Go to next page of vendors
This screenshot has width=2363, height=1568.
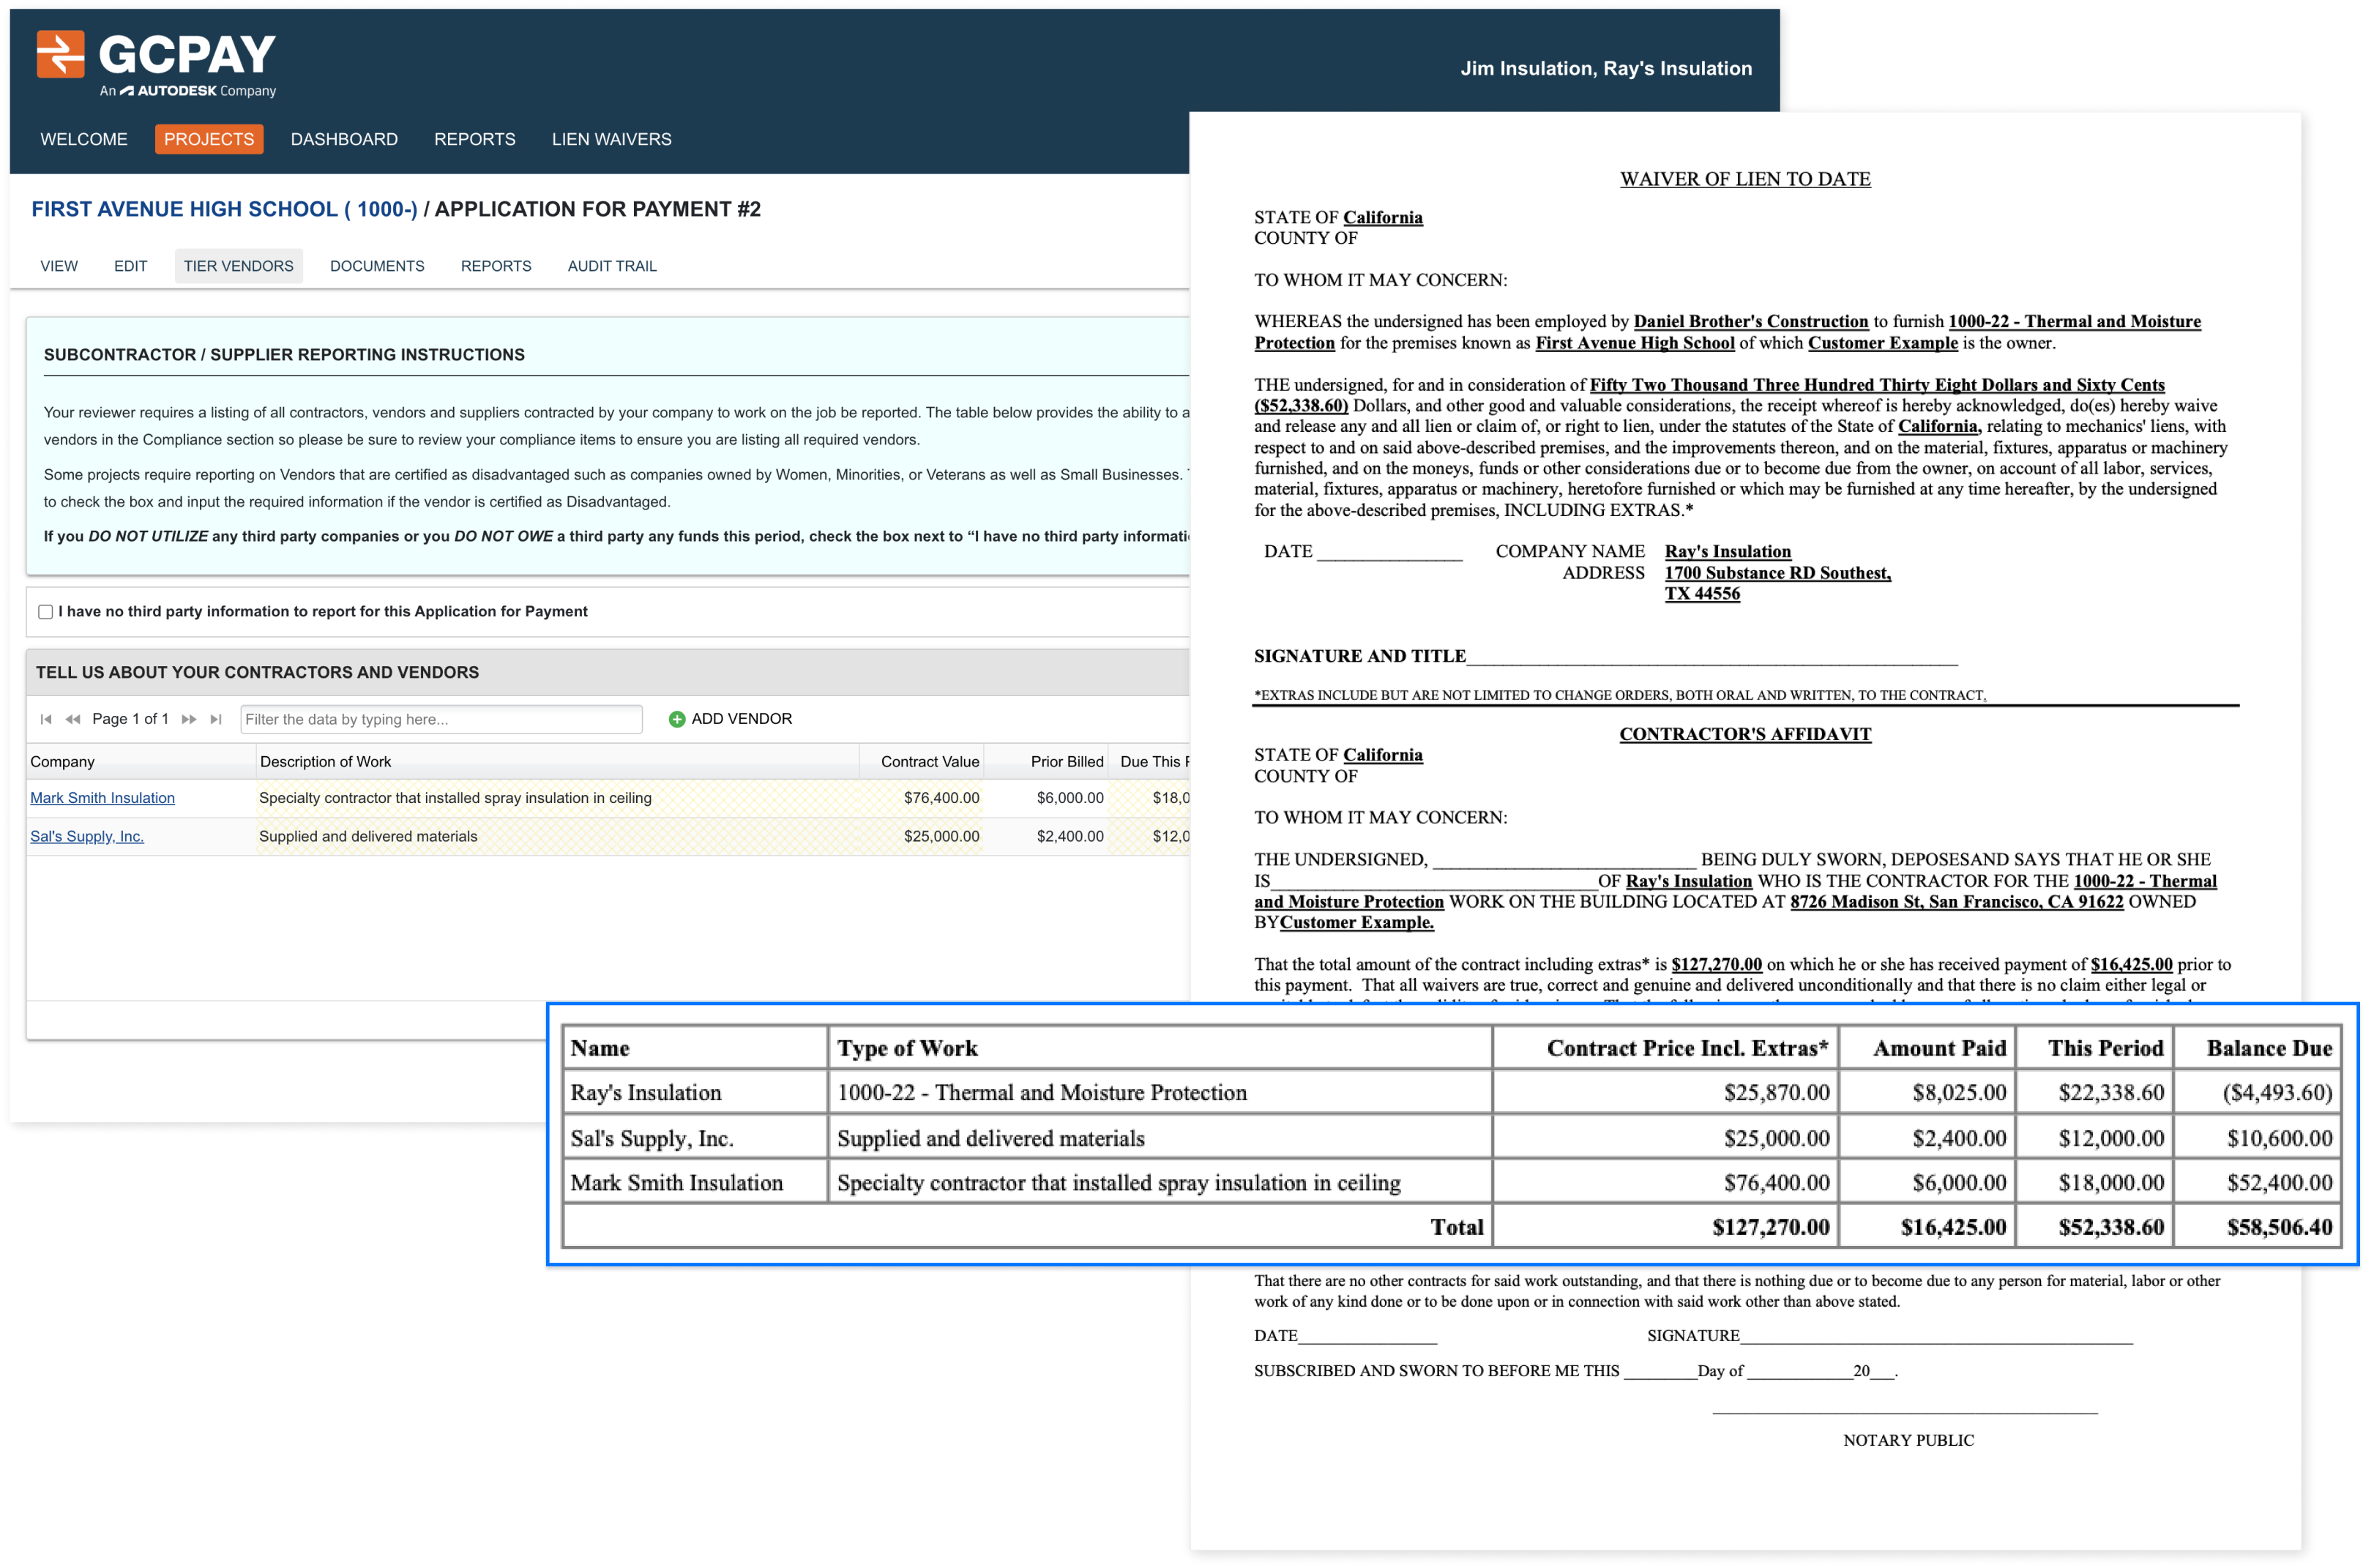coord(189,719)
